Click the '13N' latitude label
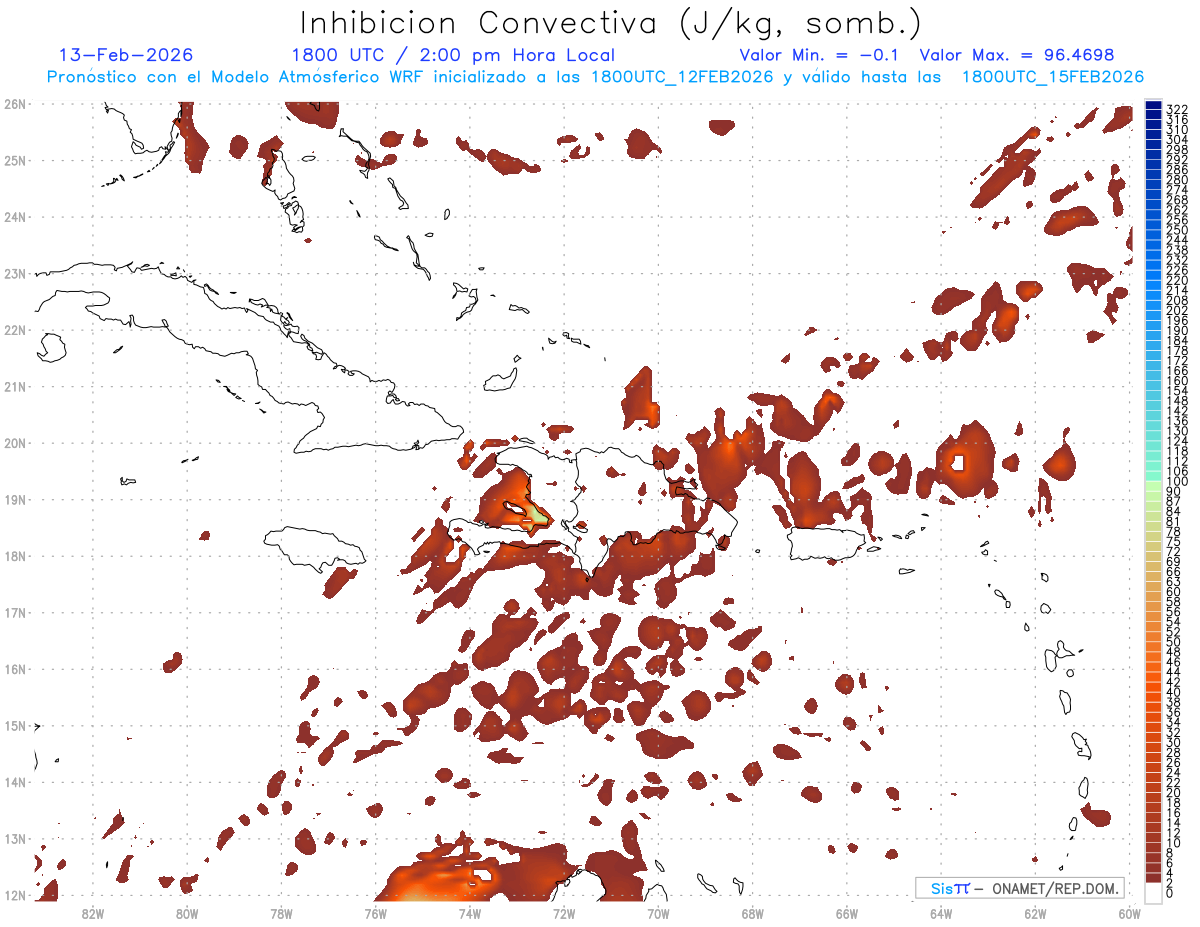 click(x=14, y=839)
